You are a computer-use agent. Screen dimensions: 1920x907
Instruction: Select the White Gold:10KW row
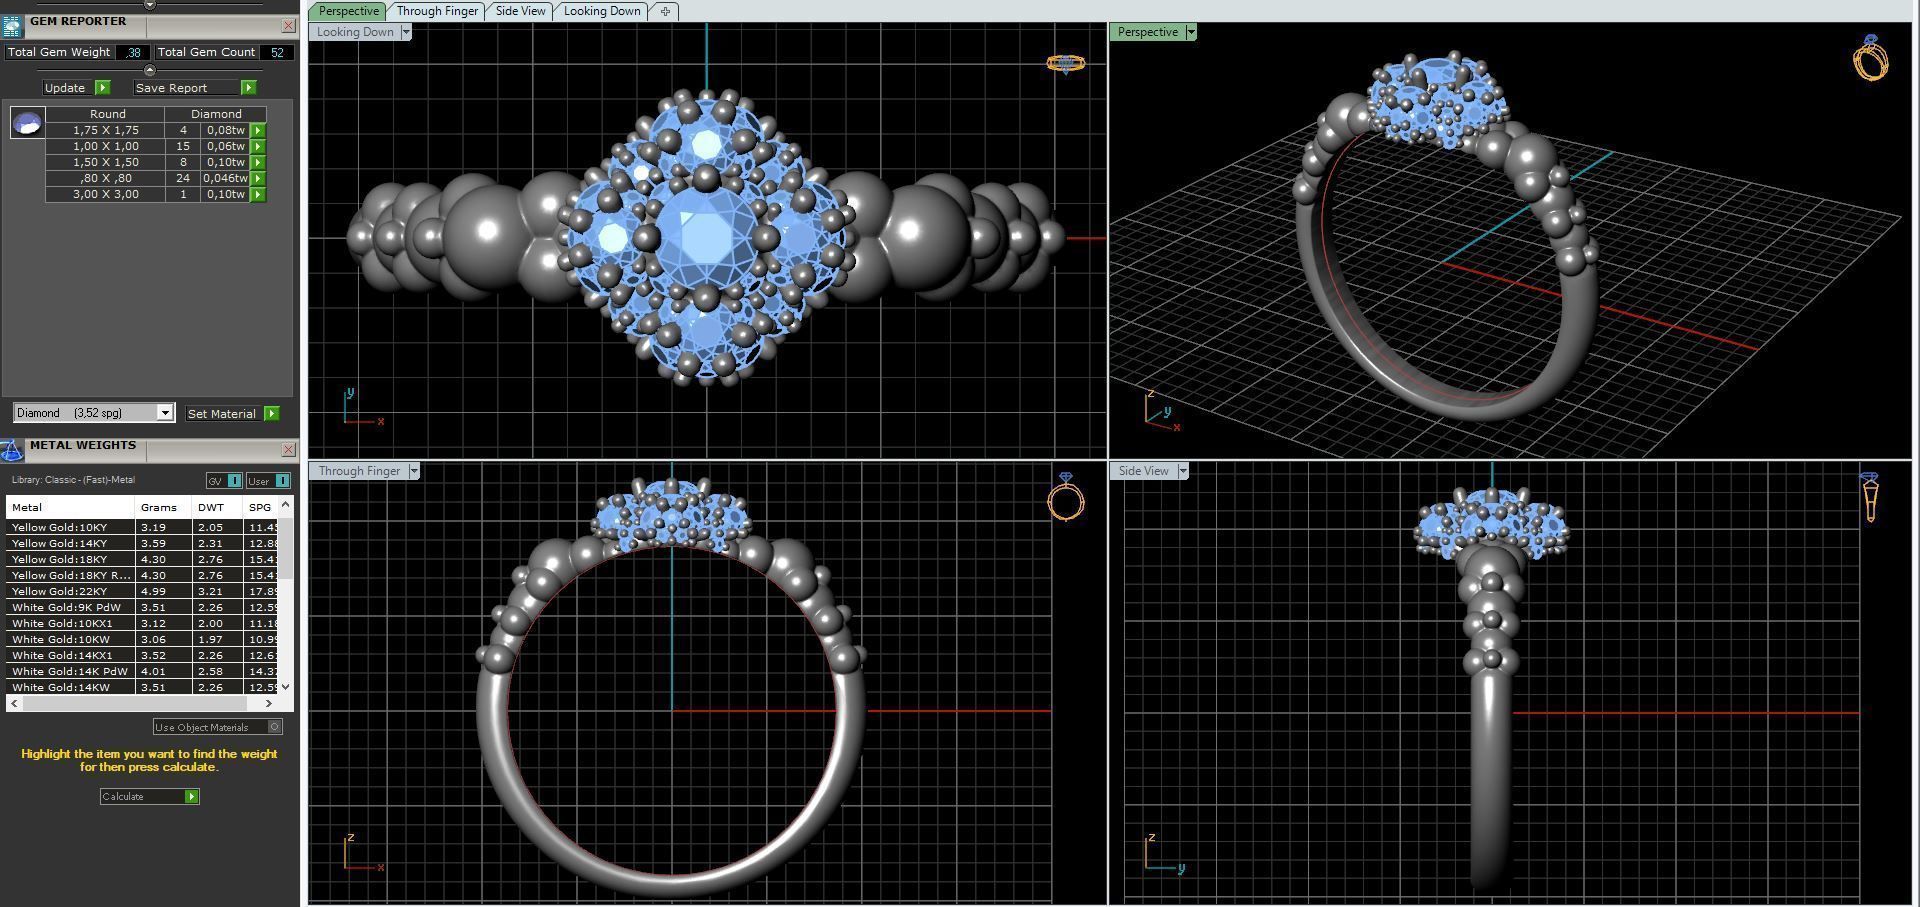[143, 639]
